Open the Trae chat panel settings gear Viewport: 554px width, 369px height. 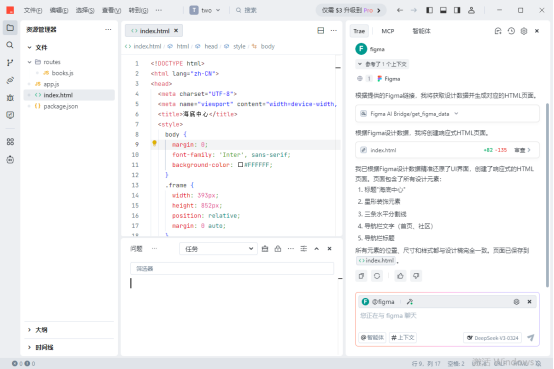[x=524, y=31]
